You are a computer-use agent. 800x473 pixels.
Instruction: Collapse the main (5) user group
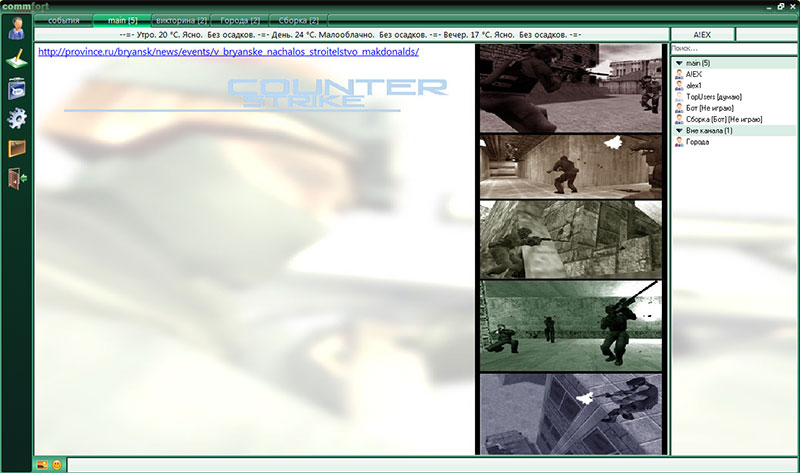(679, 63)
